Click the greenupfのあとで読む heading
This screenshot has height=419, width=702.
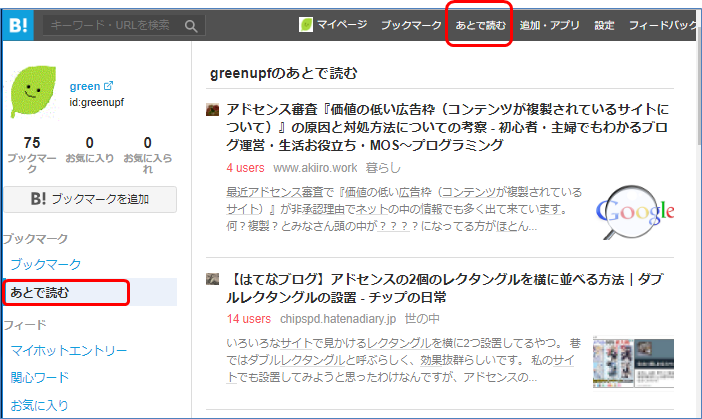(x=283, y=73)
